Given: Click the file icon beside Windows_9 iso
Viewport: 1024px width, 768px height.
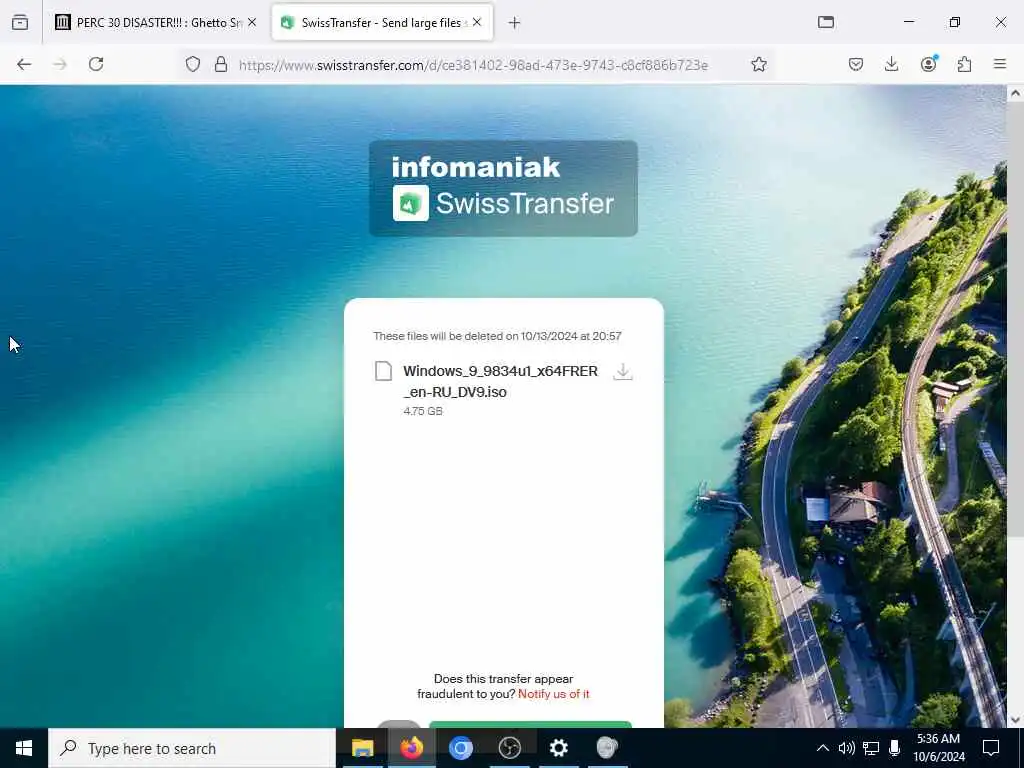Looking at the screenshot, I should coord(383,371).
